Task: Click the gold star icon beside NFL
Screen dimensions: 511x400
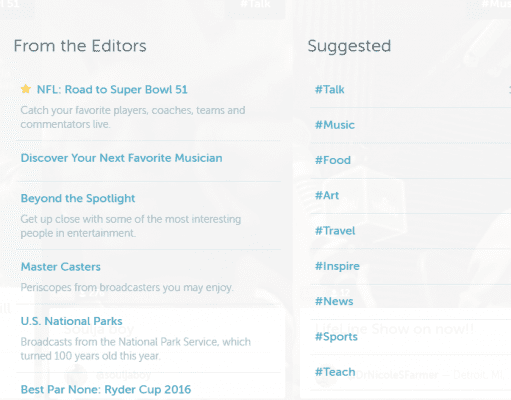Action: [26, 89]
